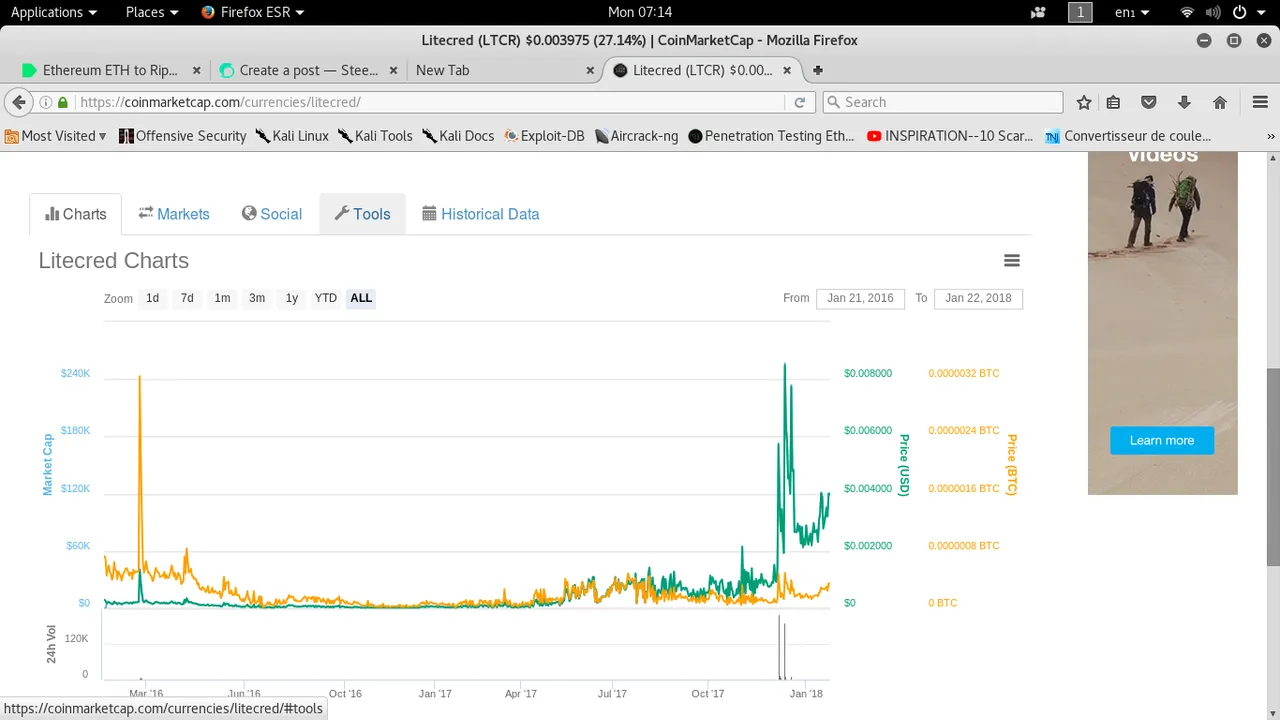The height and width of the screenshot is (720, 1280).
Task: Set chart zoom to YTD
Action: click(x=326, y=298)
